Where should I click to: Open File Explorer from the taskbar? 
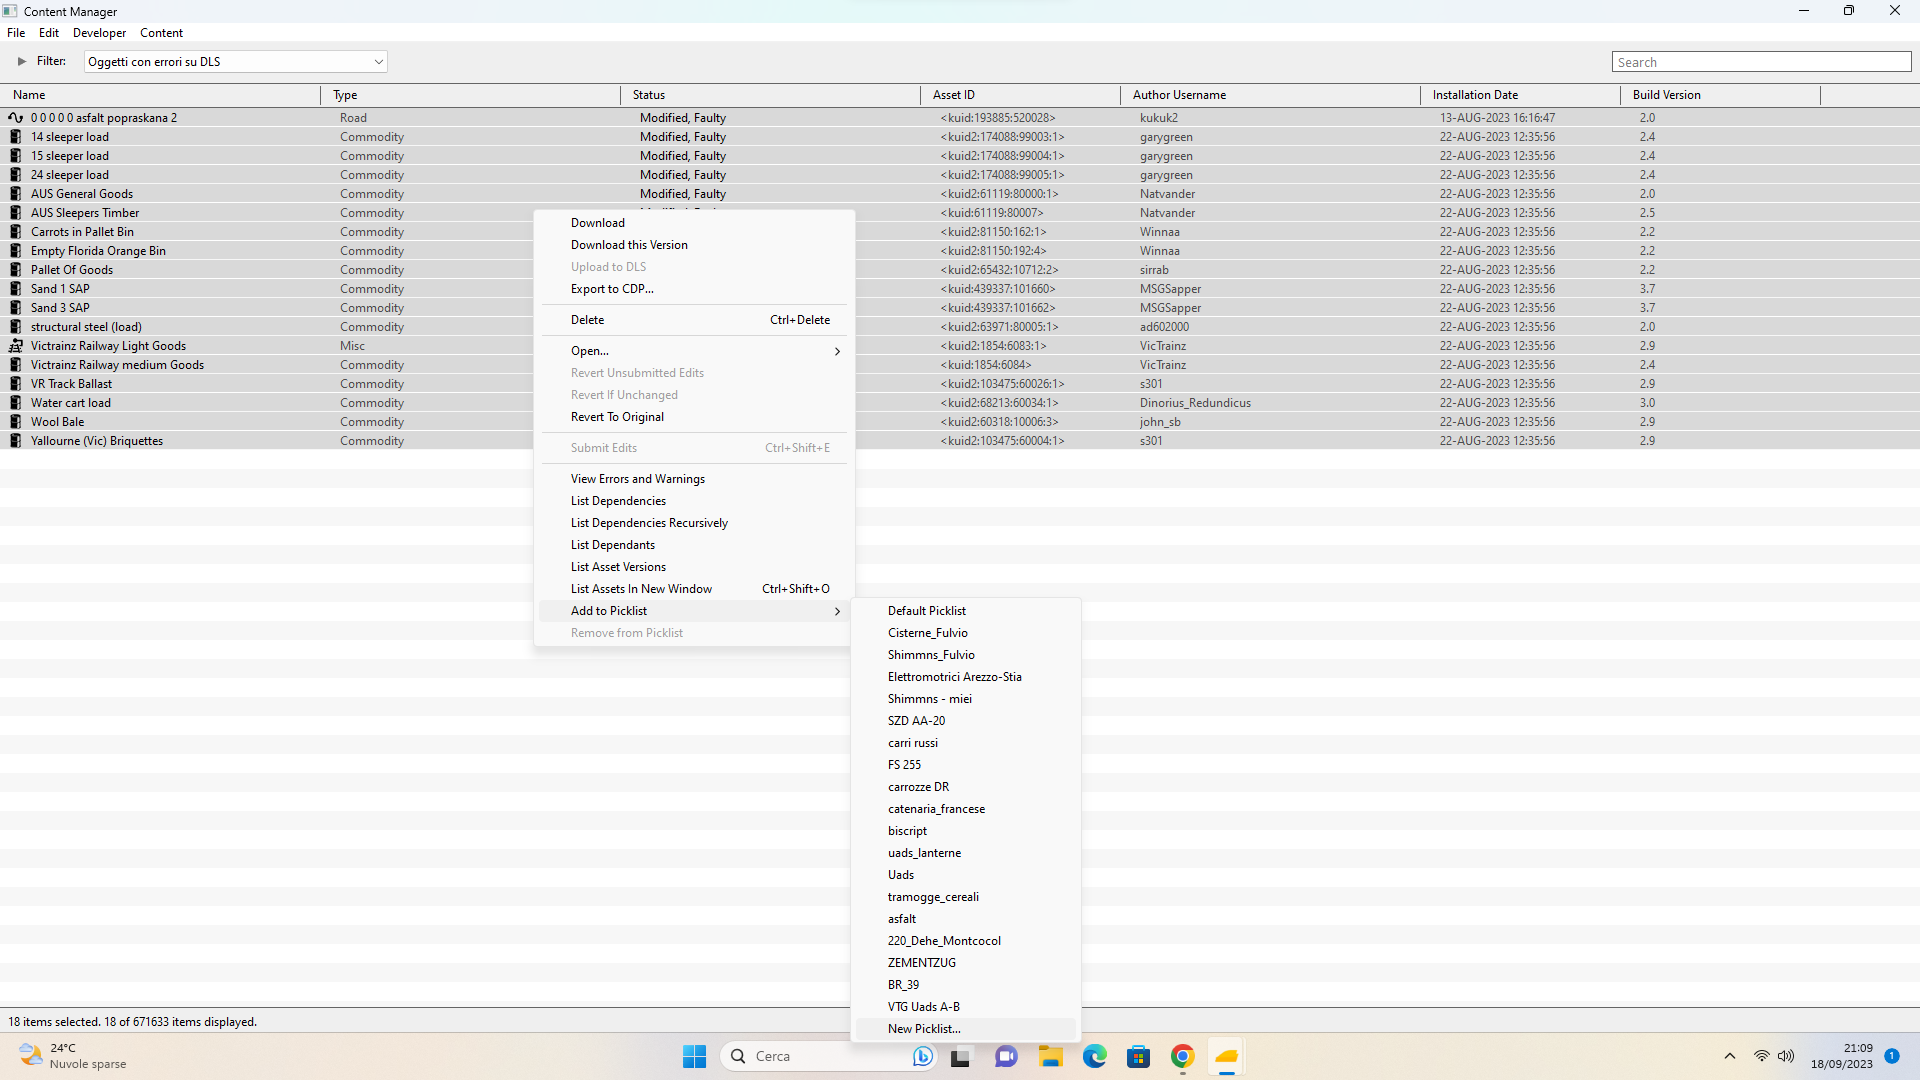[1050, 1056]
